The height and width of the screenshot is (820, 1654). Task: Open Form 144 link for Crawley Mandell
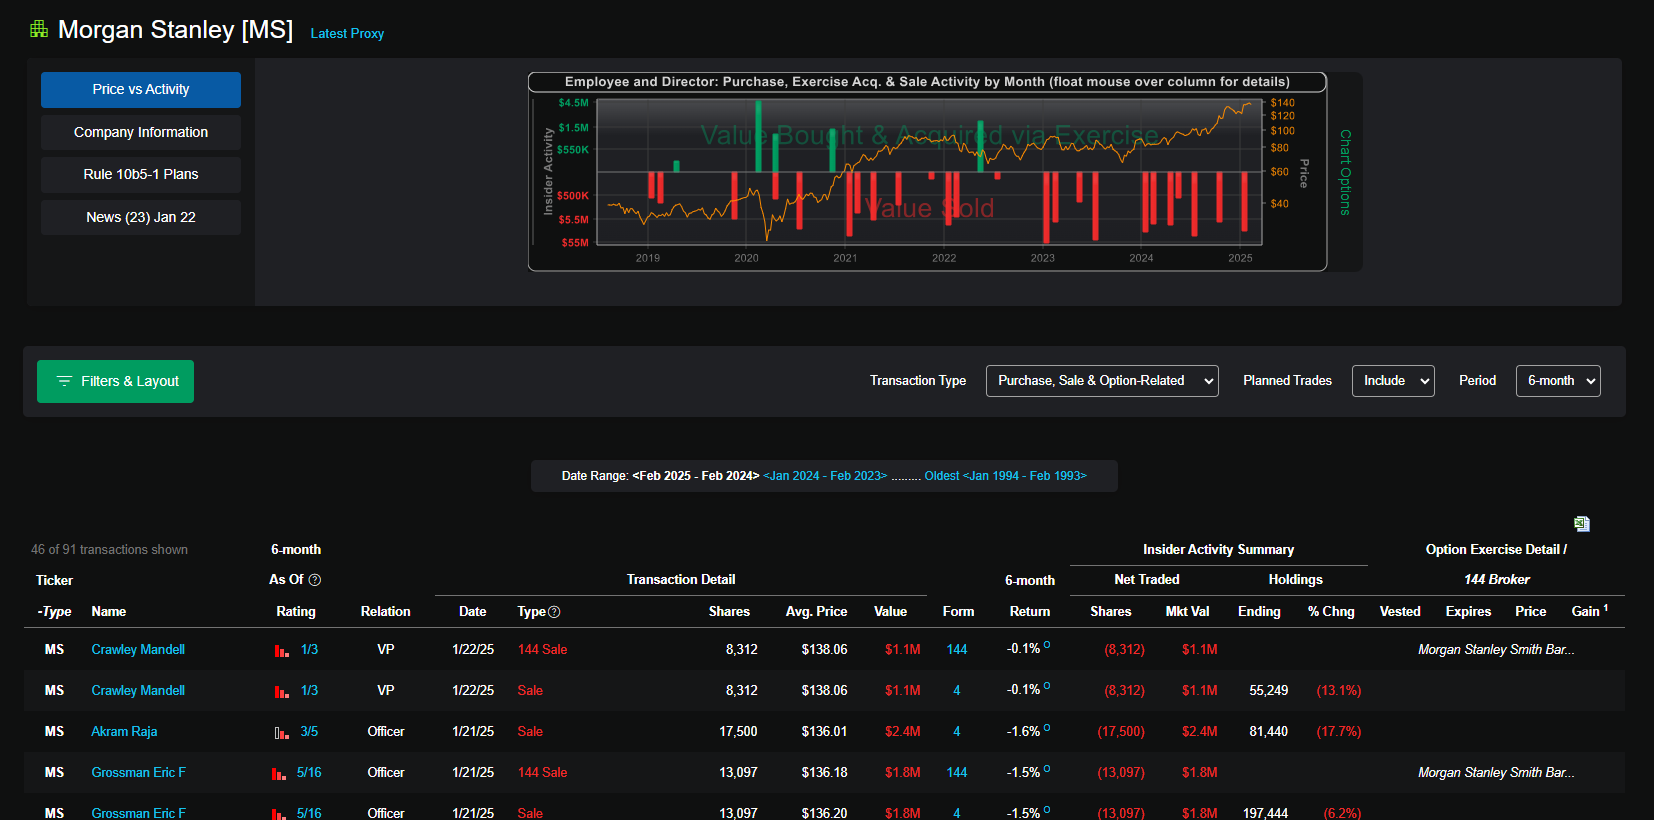[x=957, y=650]
